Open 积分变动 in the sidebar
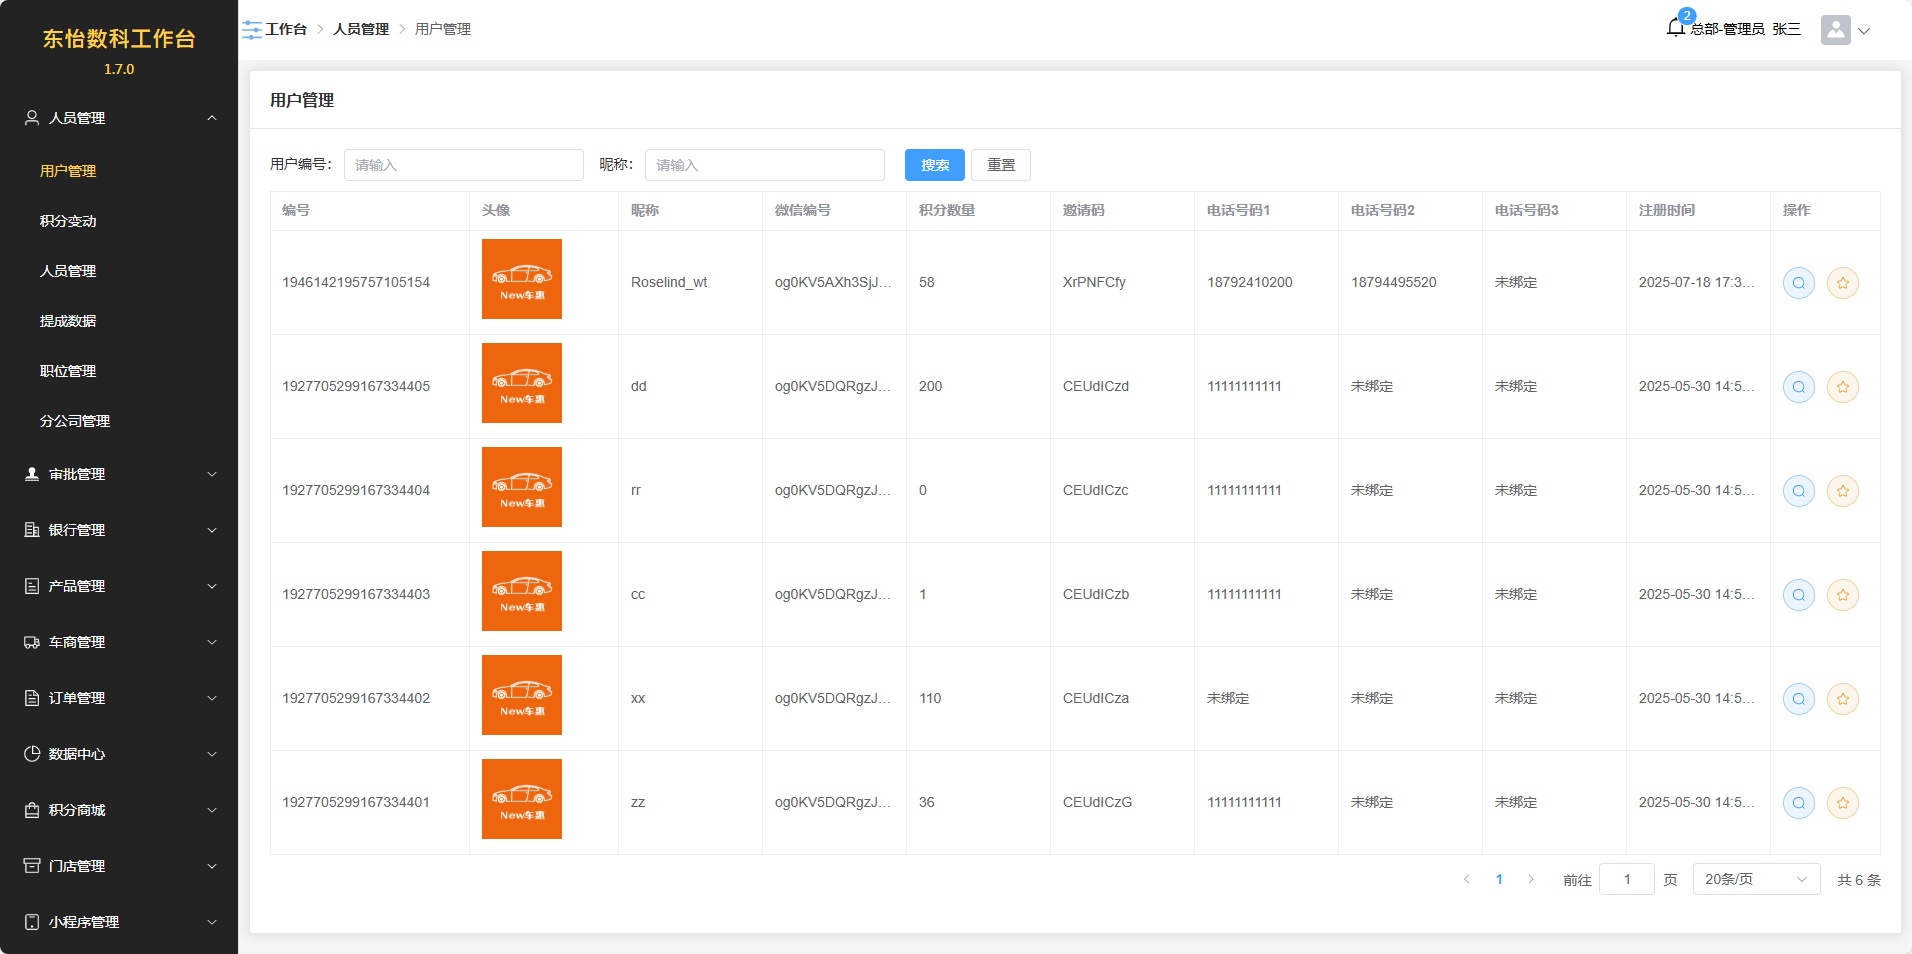Screen dimensions: 1912x954 point(68,221)
